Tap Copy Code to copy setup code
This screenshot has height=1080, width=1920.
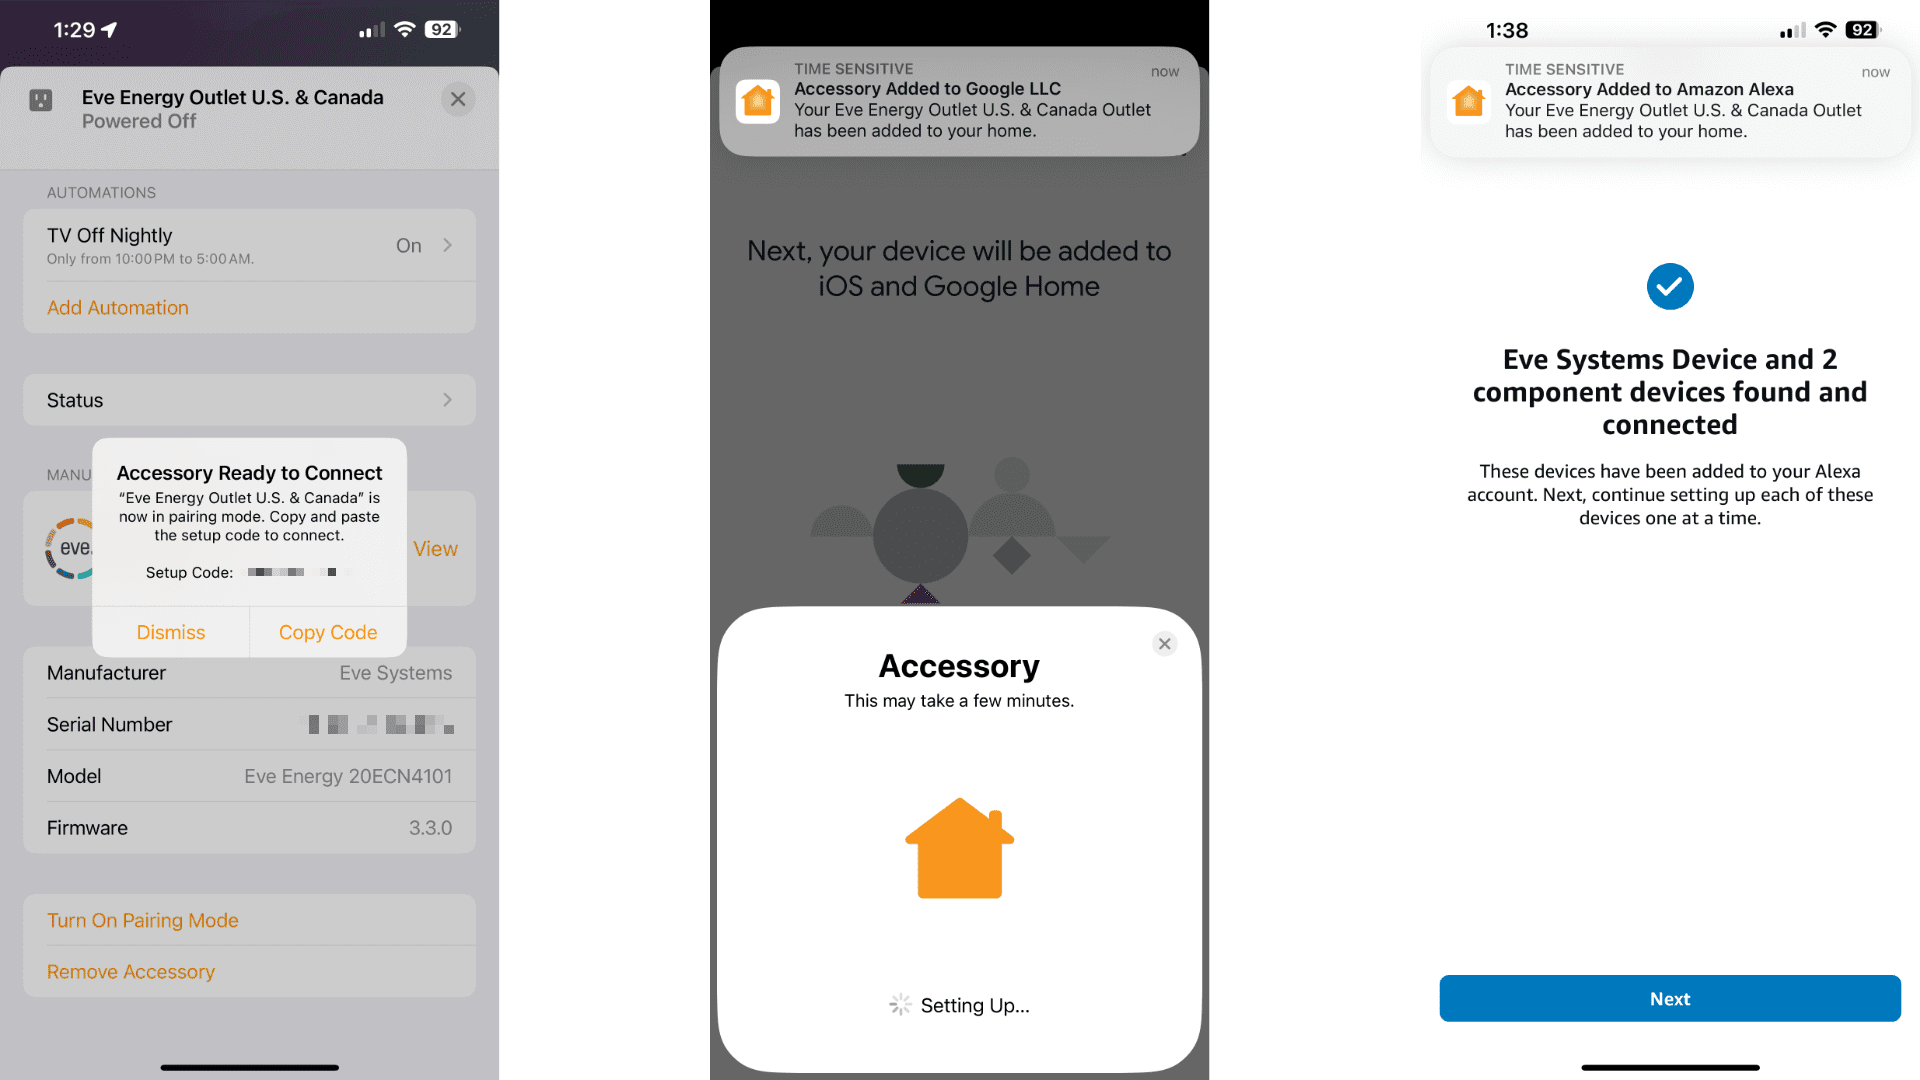pos(327,632)
